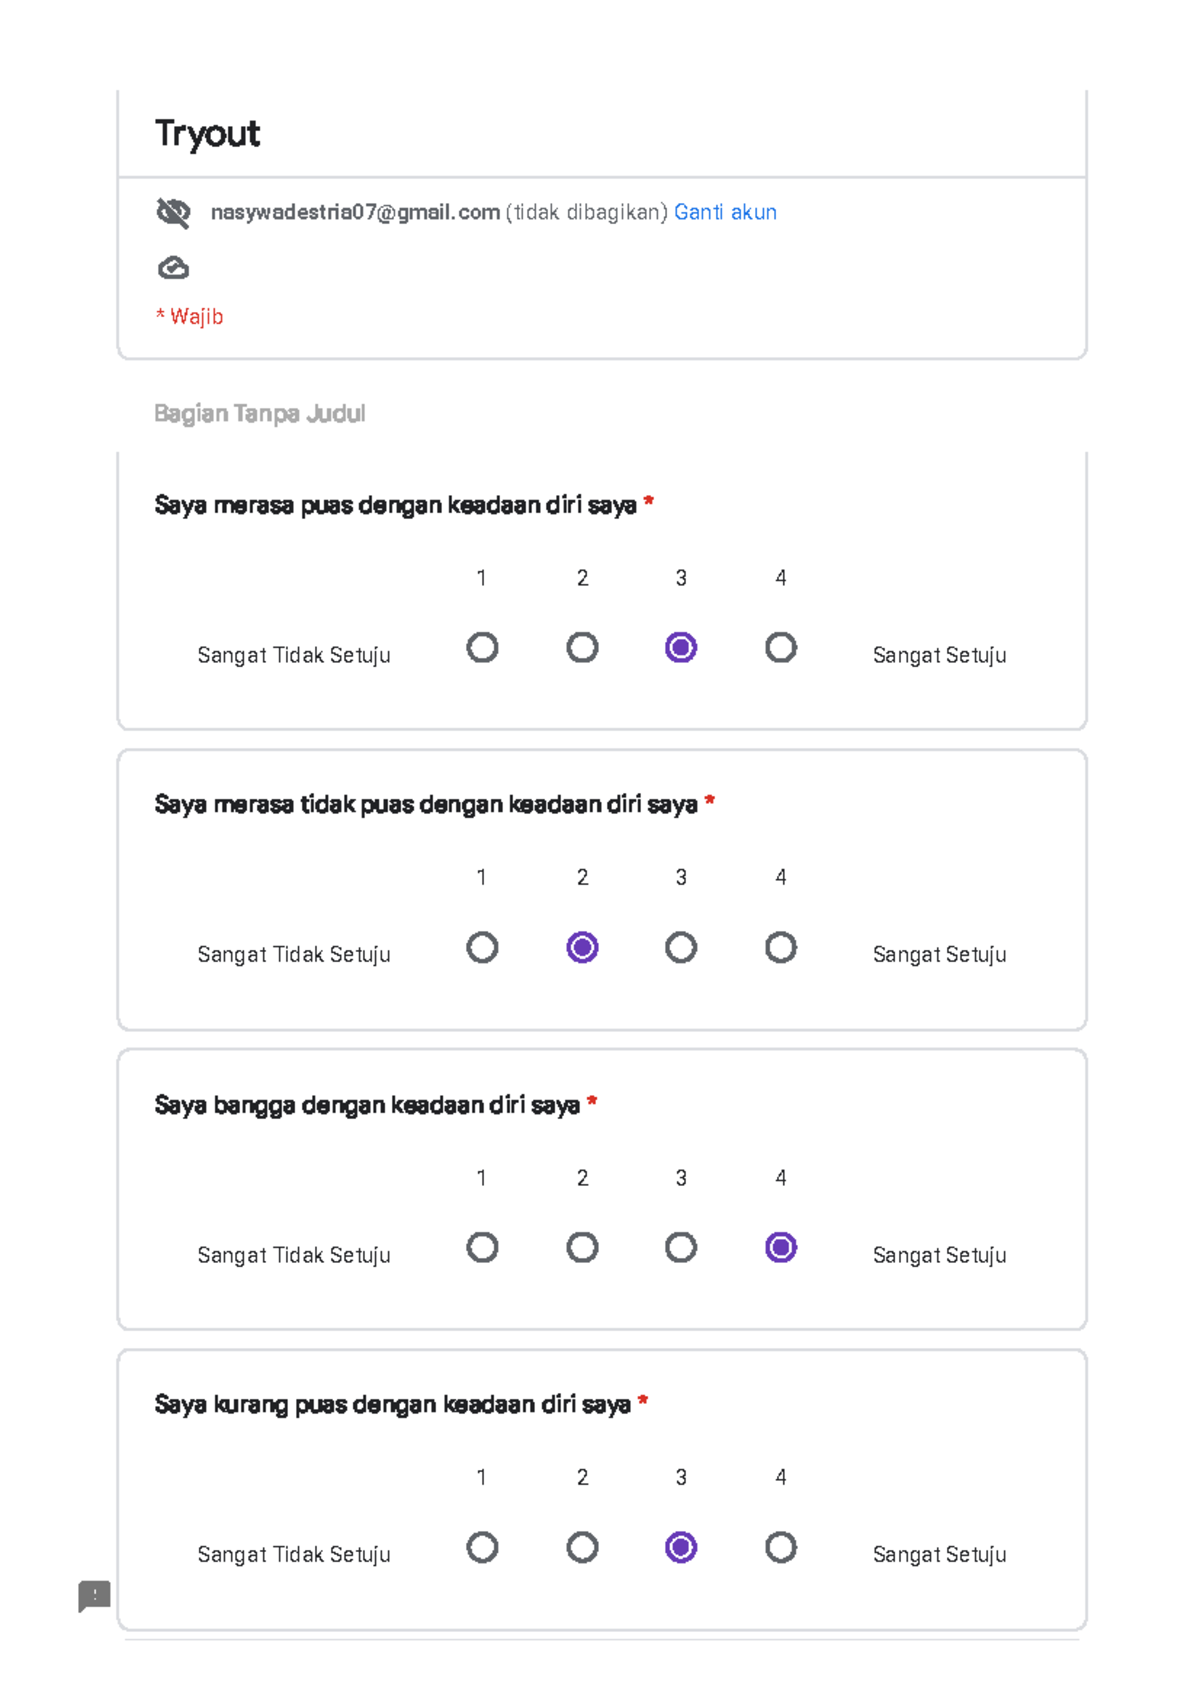Click the cloud saved-draft icon
Screen dimensions: 1200x1697
pos(173,268)
